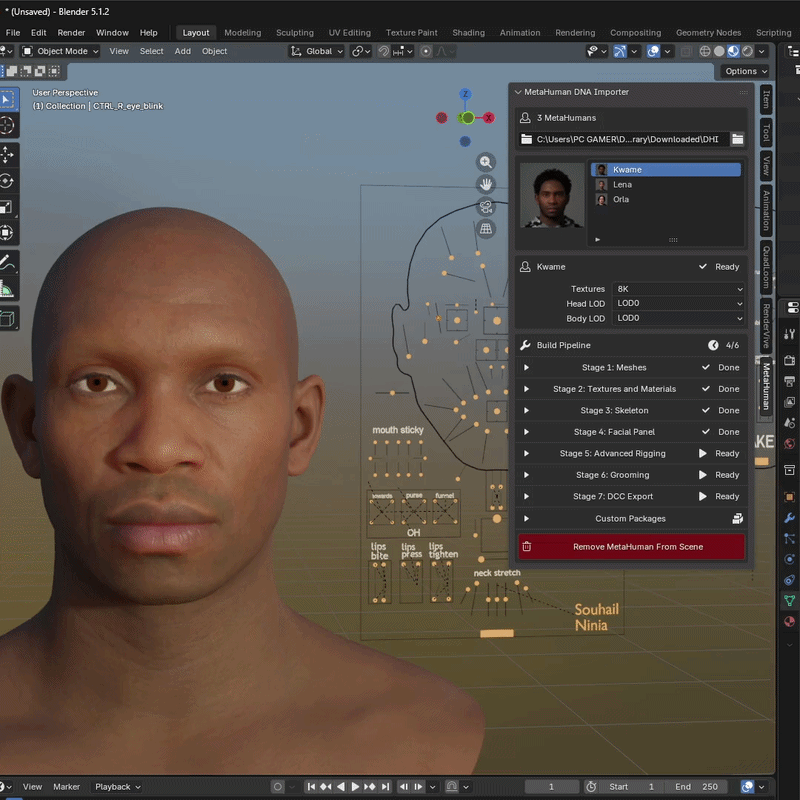Select the Move tool in the toolbar
The height and width of the screenshot is (800, 800).
[x=7, y=155]
